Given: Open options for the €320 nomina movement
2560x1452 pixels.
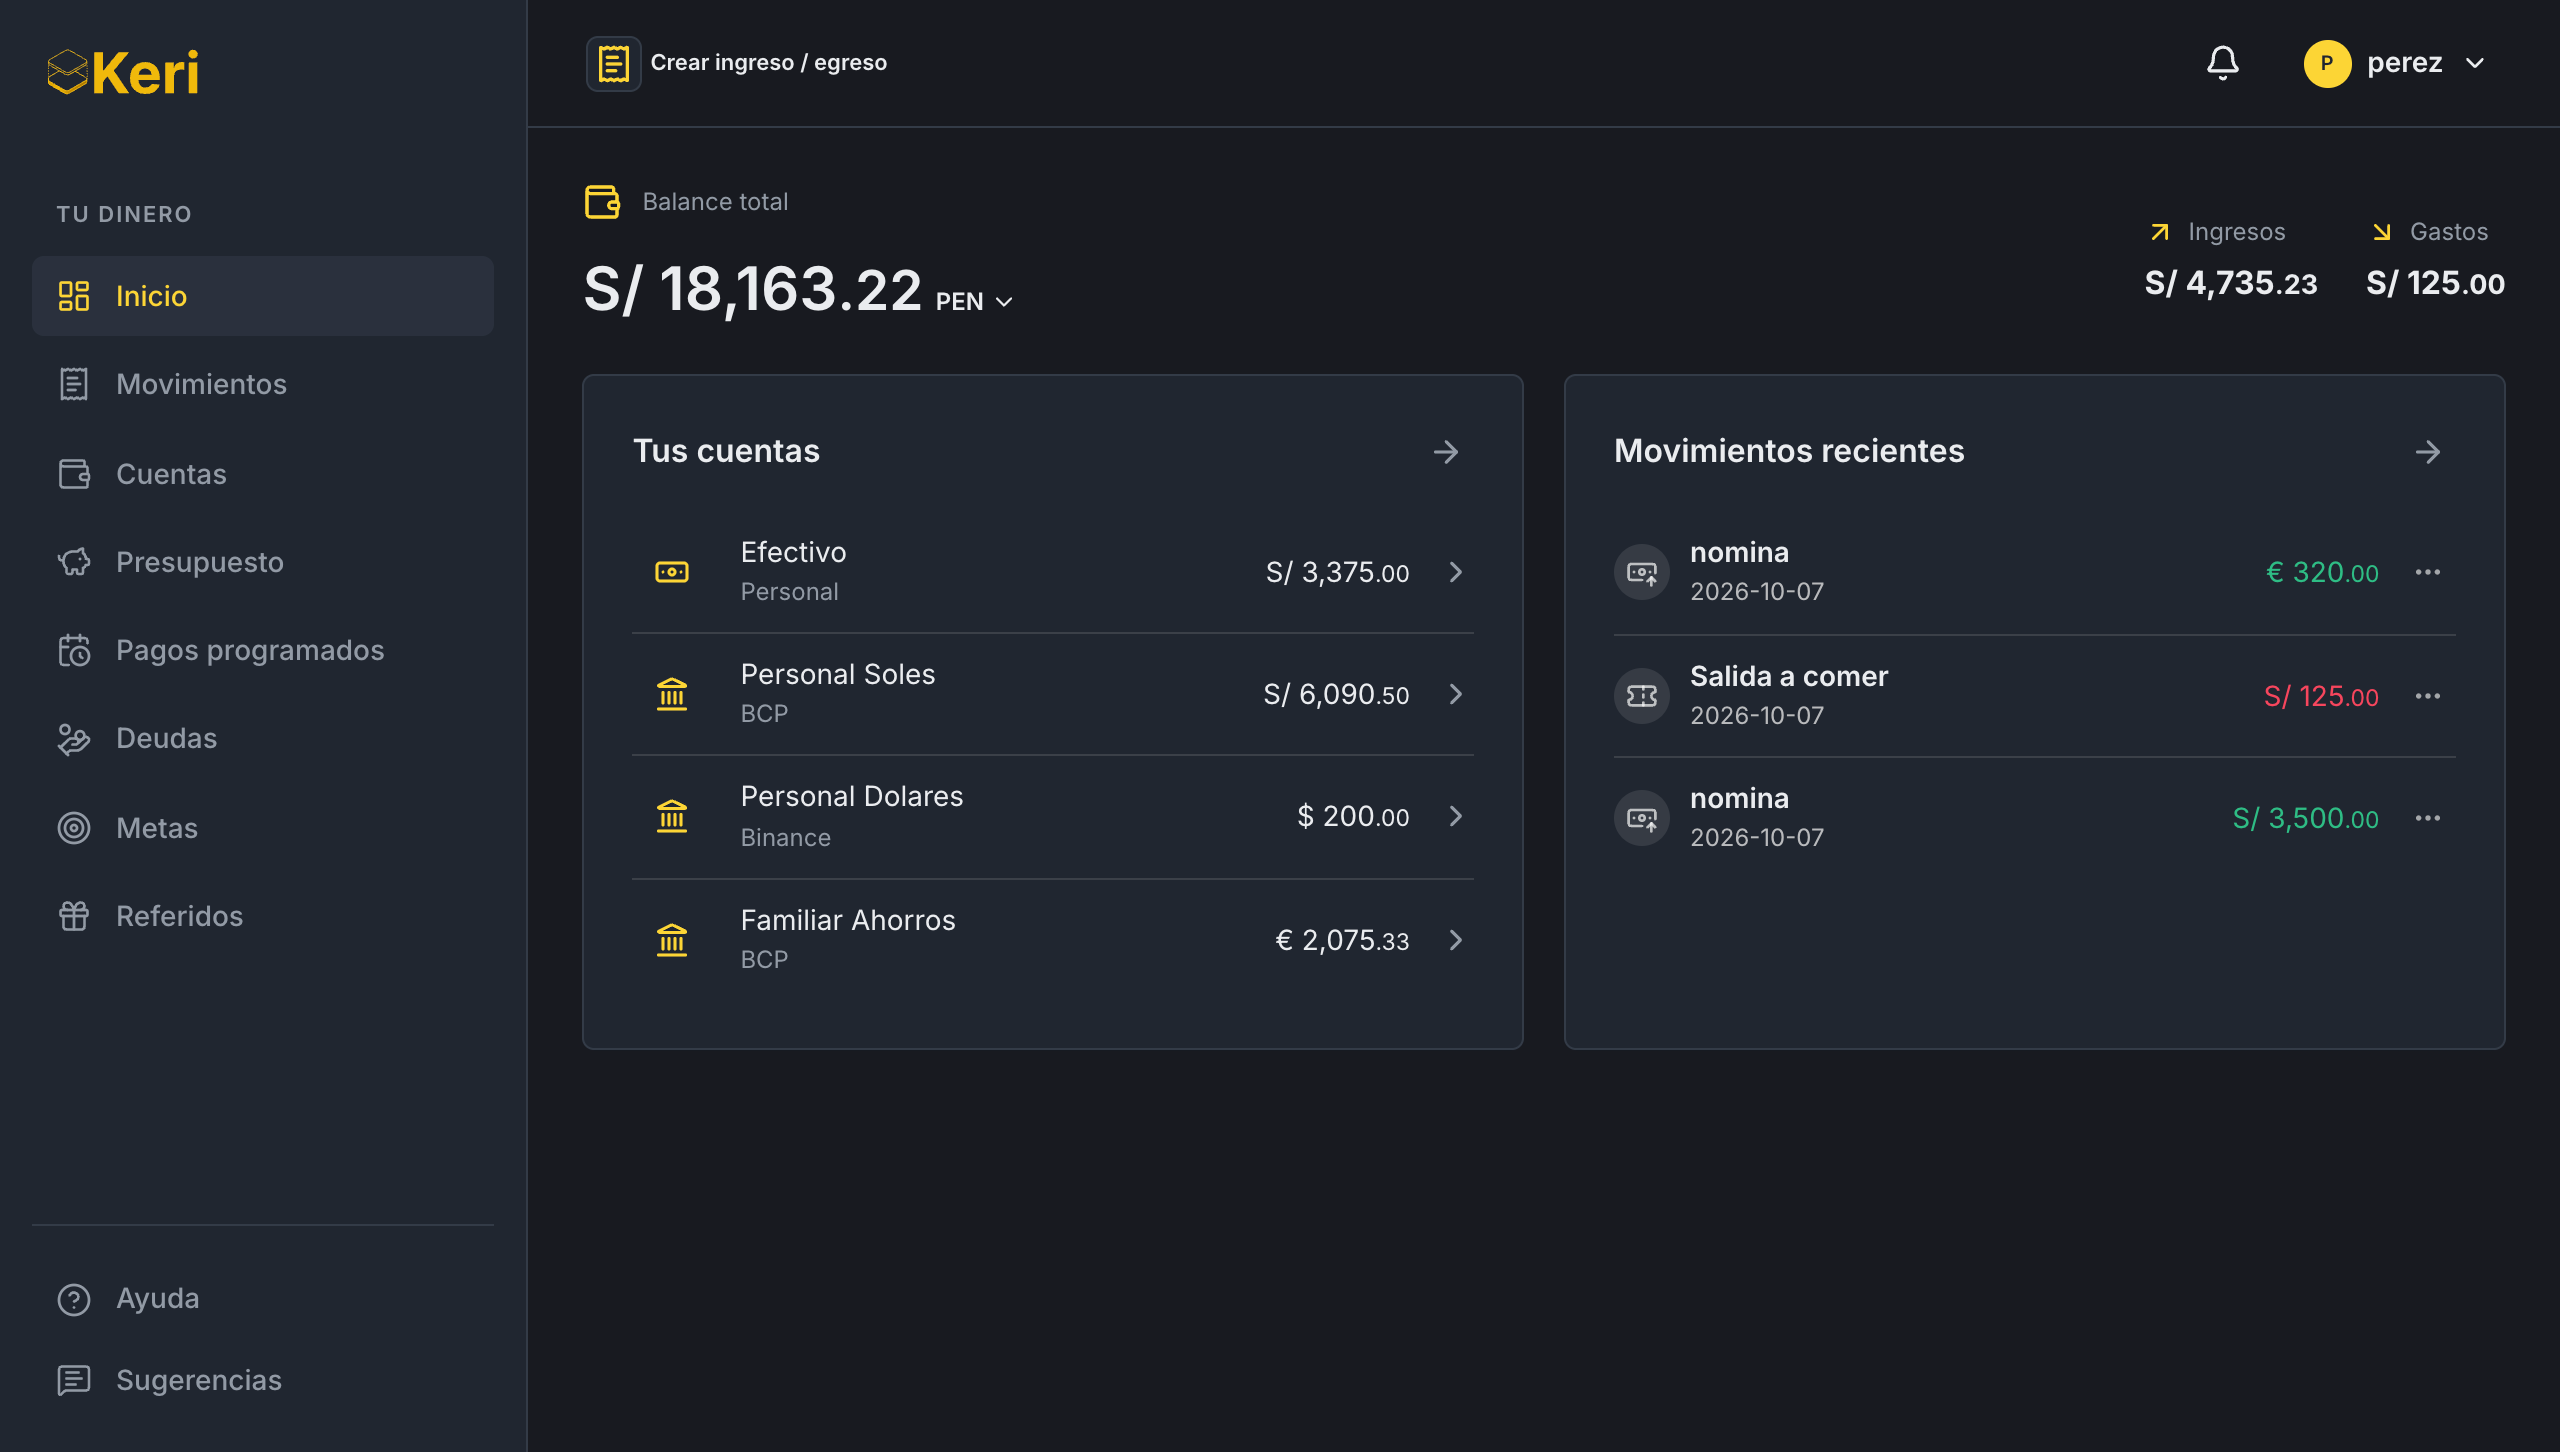Looking at the screenshot, I should [2428, 572].
